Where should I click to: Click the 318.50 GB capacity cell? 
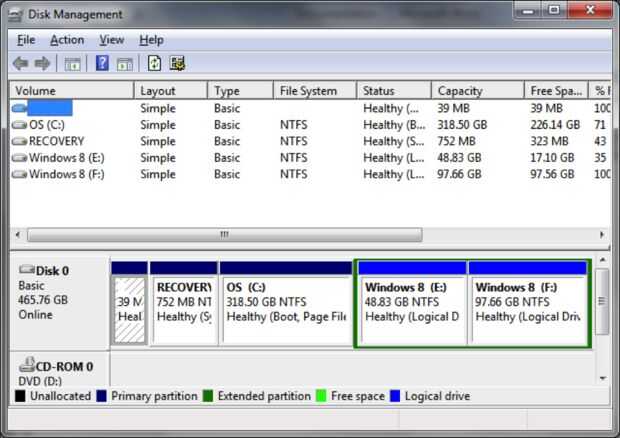pos(462,125)
